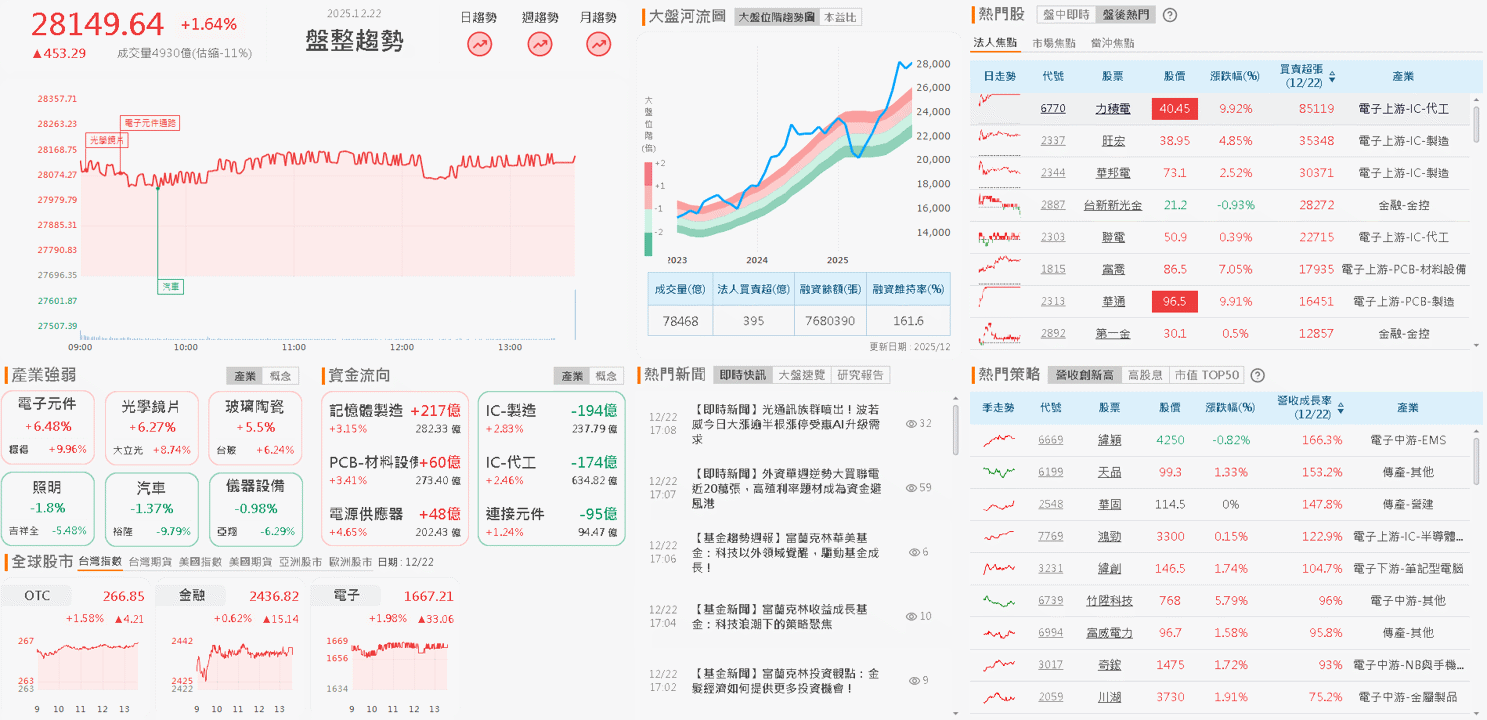Open 亞洲股市 global market tab
1487x720 pixels.
(300, 562)
